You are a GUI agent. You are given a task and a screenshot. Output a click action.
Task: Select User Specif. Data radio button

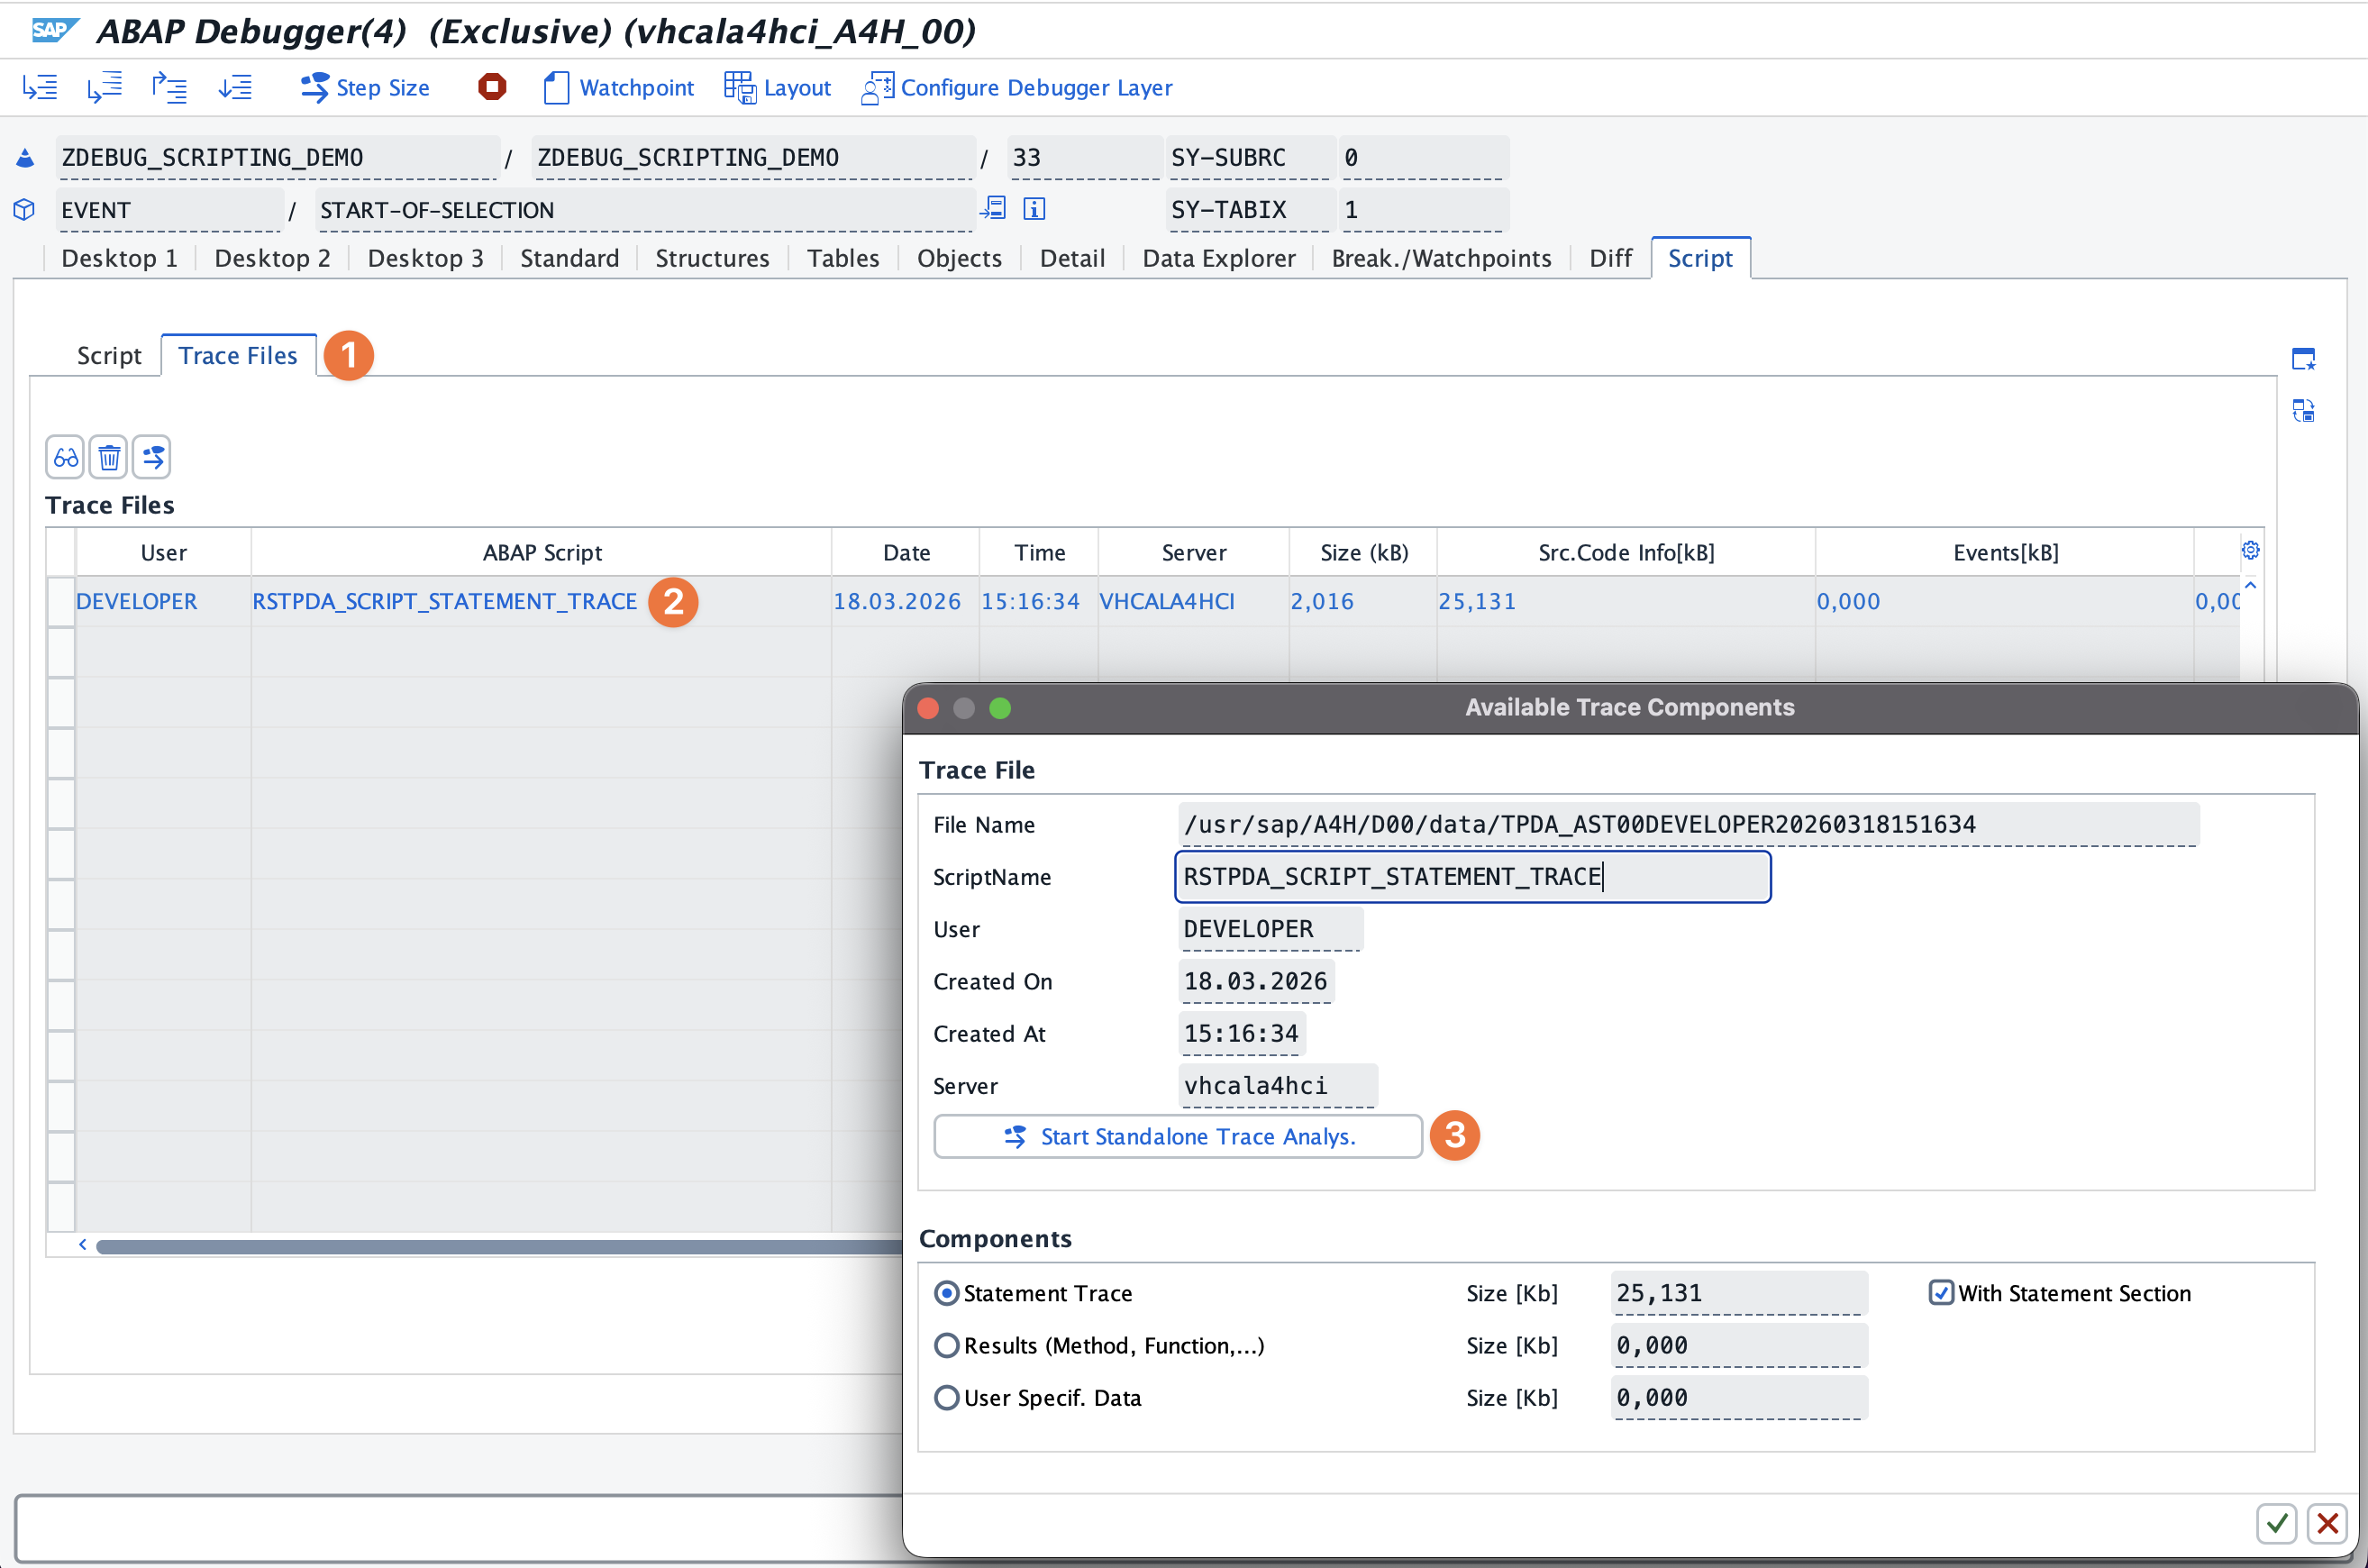(x=946, y=1397)
